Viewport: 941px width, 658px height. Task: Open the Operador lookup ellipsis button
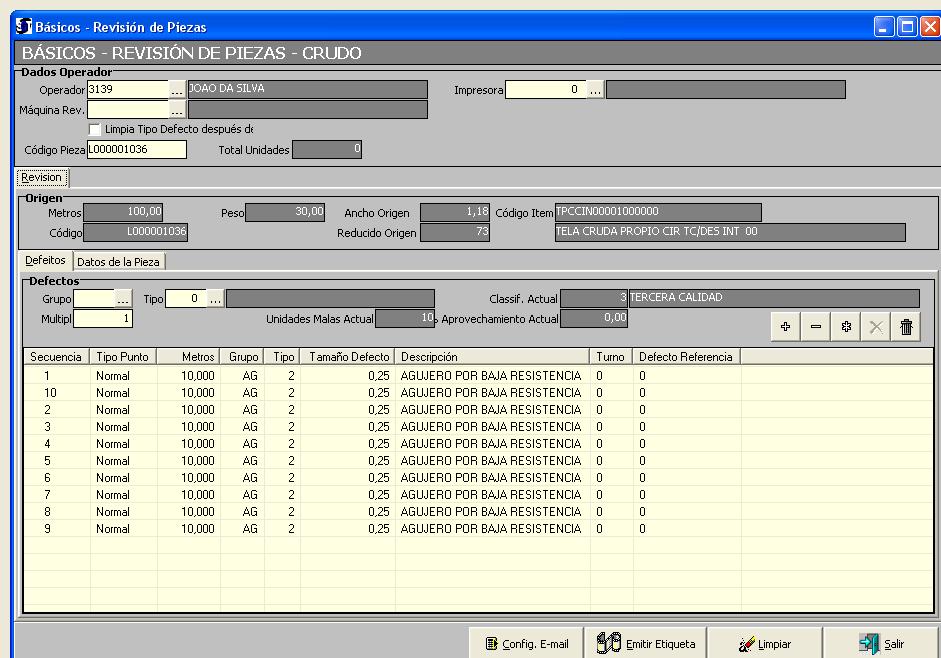click(177, 90)
